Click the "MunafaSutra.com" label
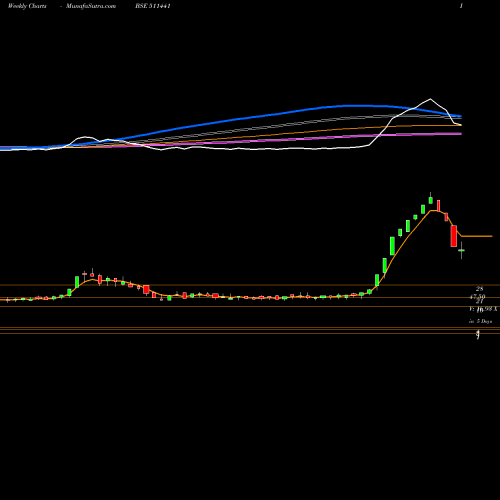 pos(91,6)
